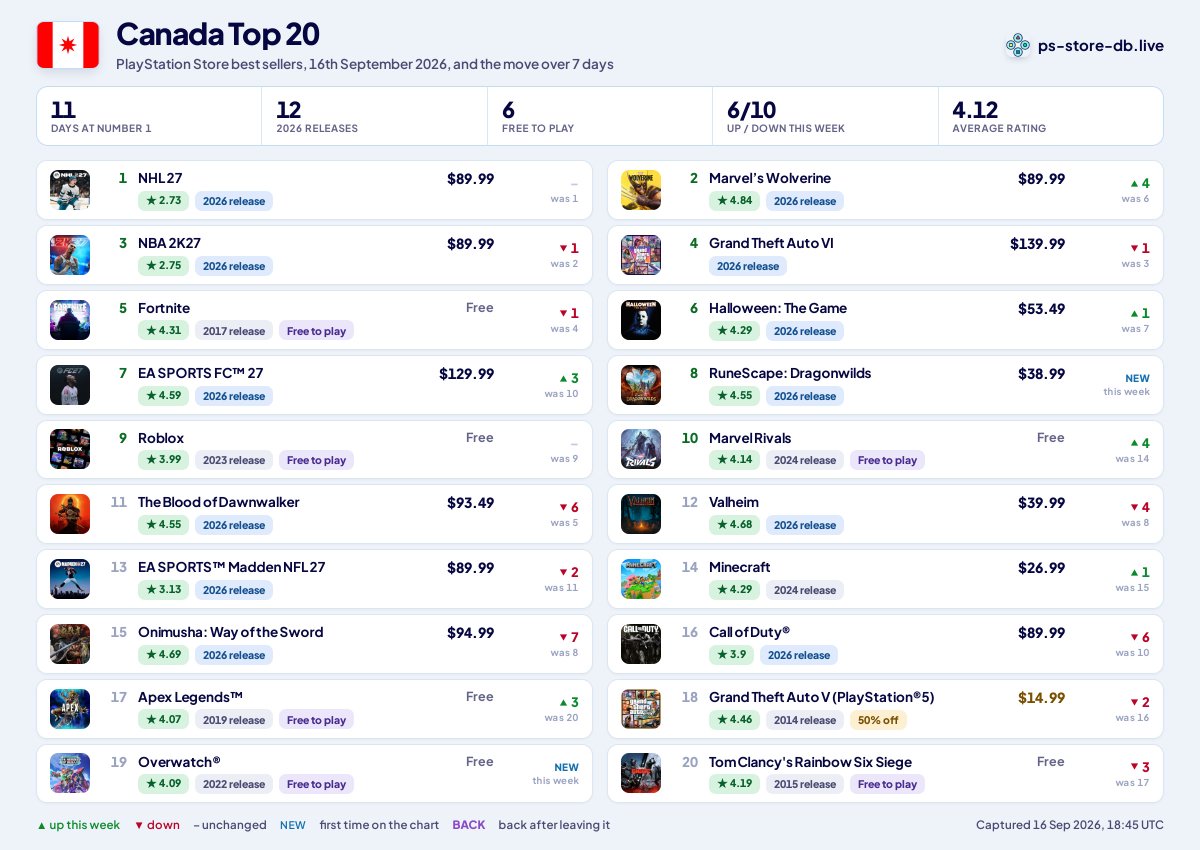Open the NHL 27 cover thumbnail

click(x=70, y=190)
